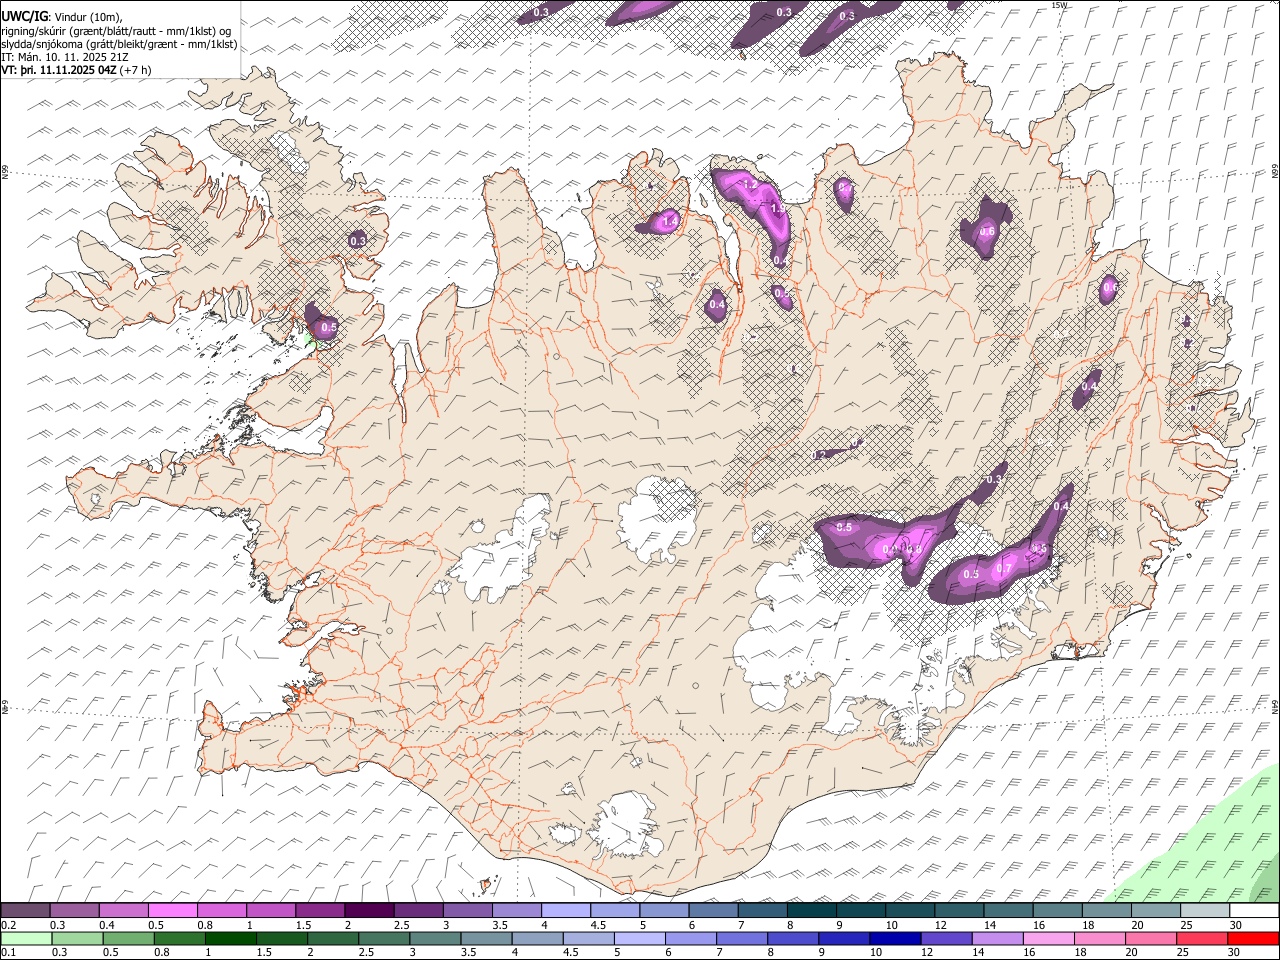This screenshot has width=1280, height=960.
Task: Pick the rain scale swatch between 2.5 and 3
Action: click(x=383, y=938)
